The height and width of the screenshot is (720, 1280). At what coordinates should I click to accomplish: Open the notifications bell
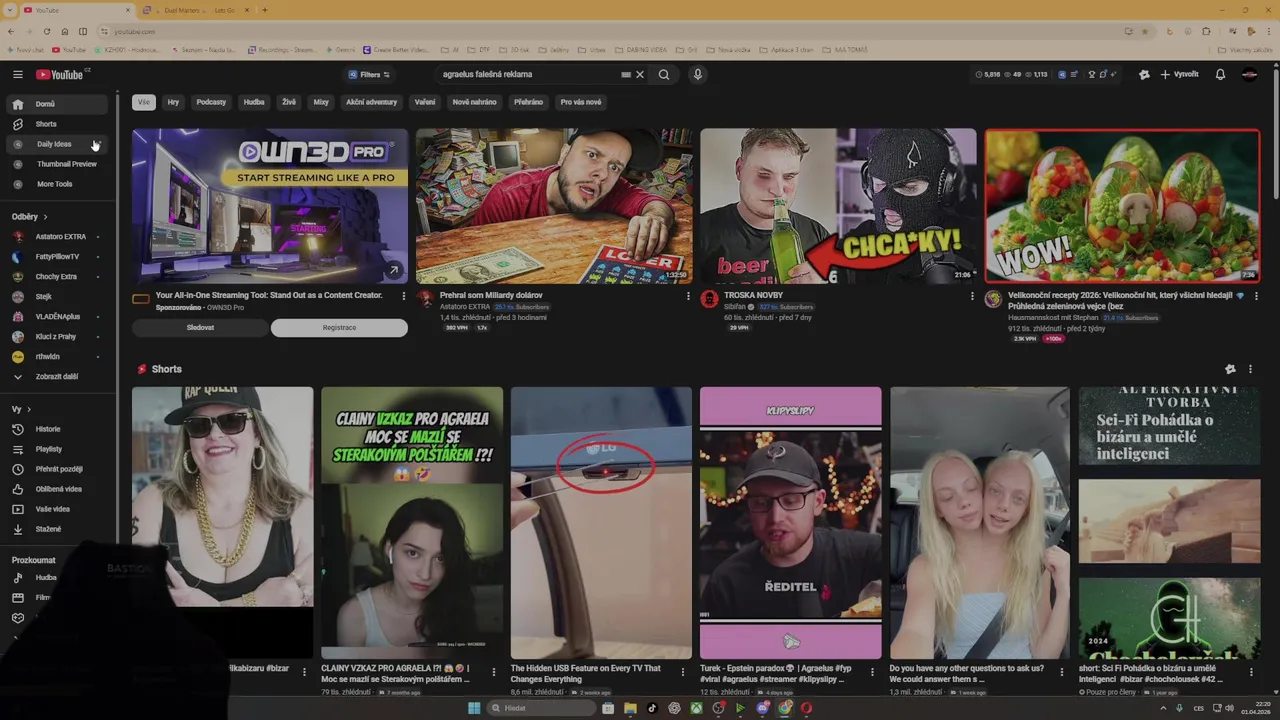(x=1220, y=74)
